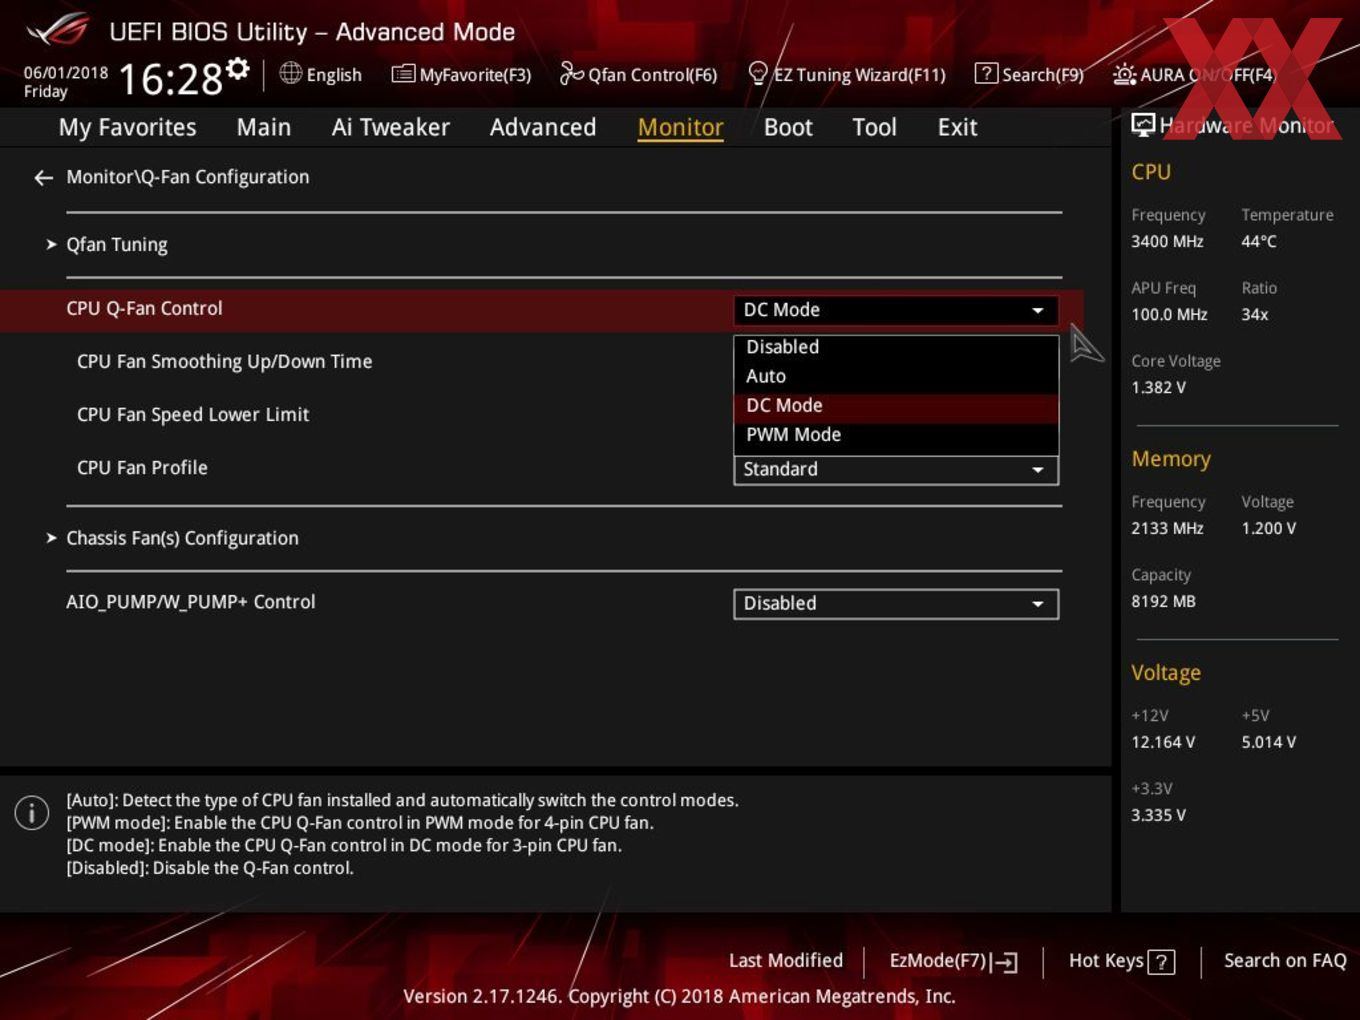Screen dimensions: 1360x1020
Task: Click +12V value 12.164 V
Action: click(x=1163, y=742)
